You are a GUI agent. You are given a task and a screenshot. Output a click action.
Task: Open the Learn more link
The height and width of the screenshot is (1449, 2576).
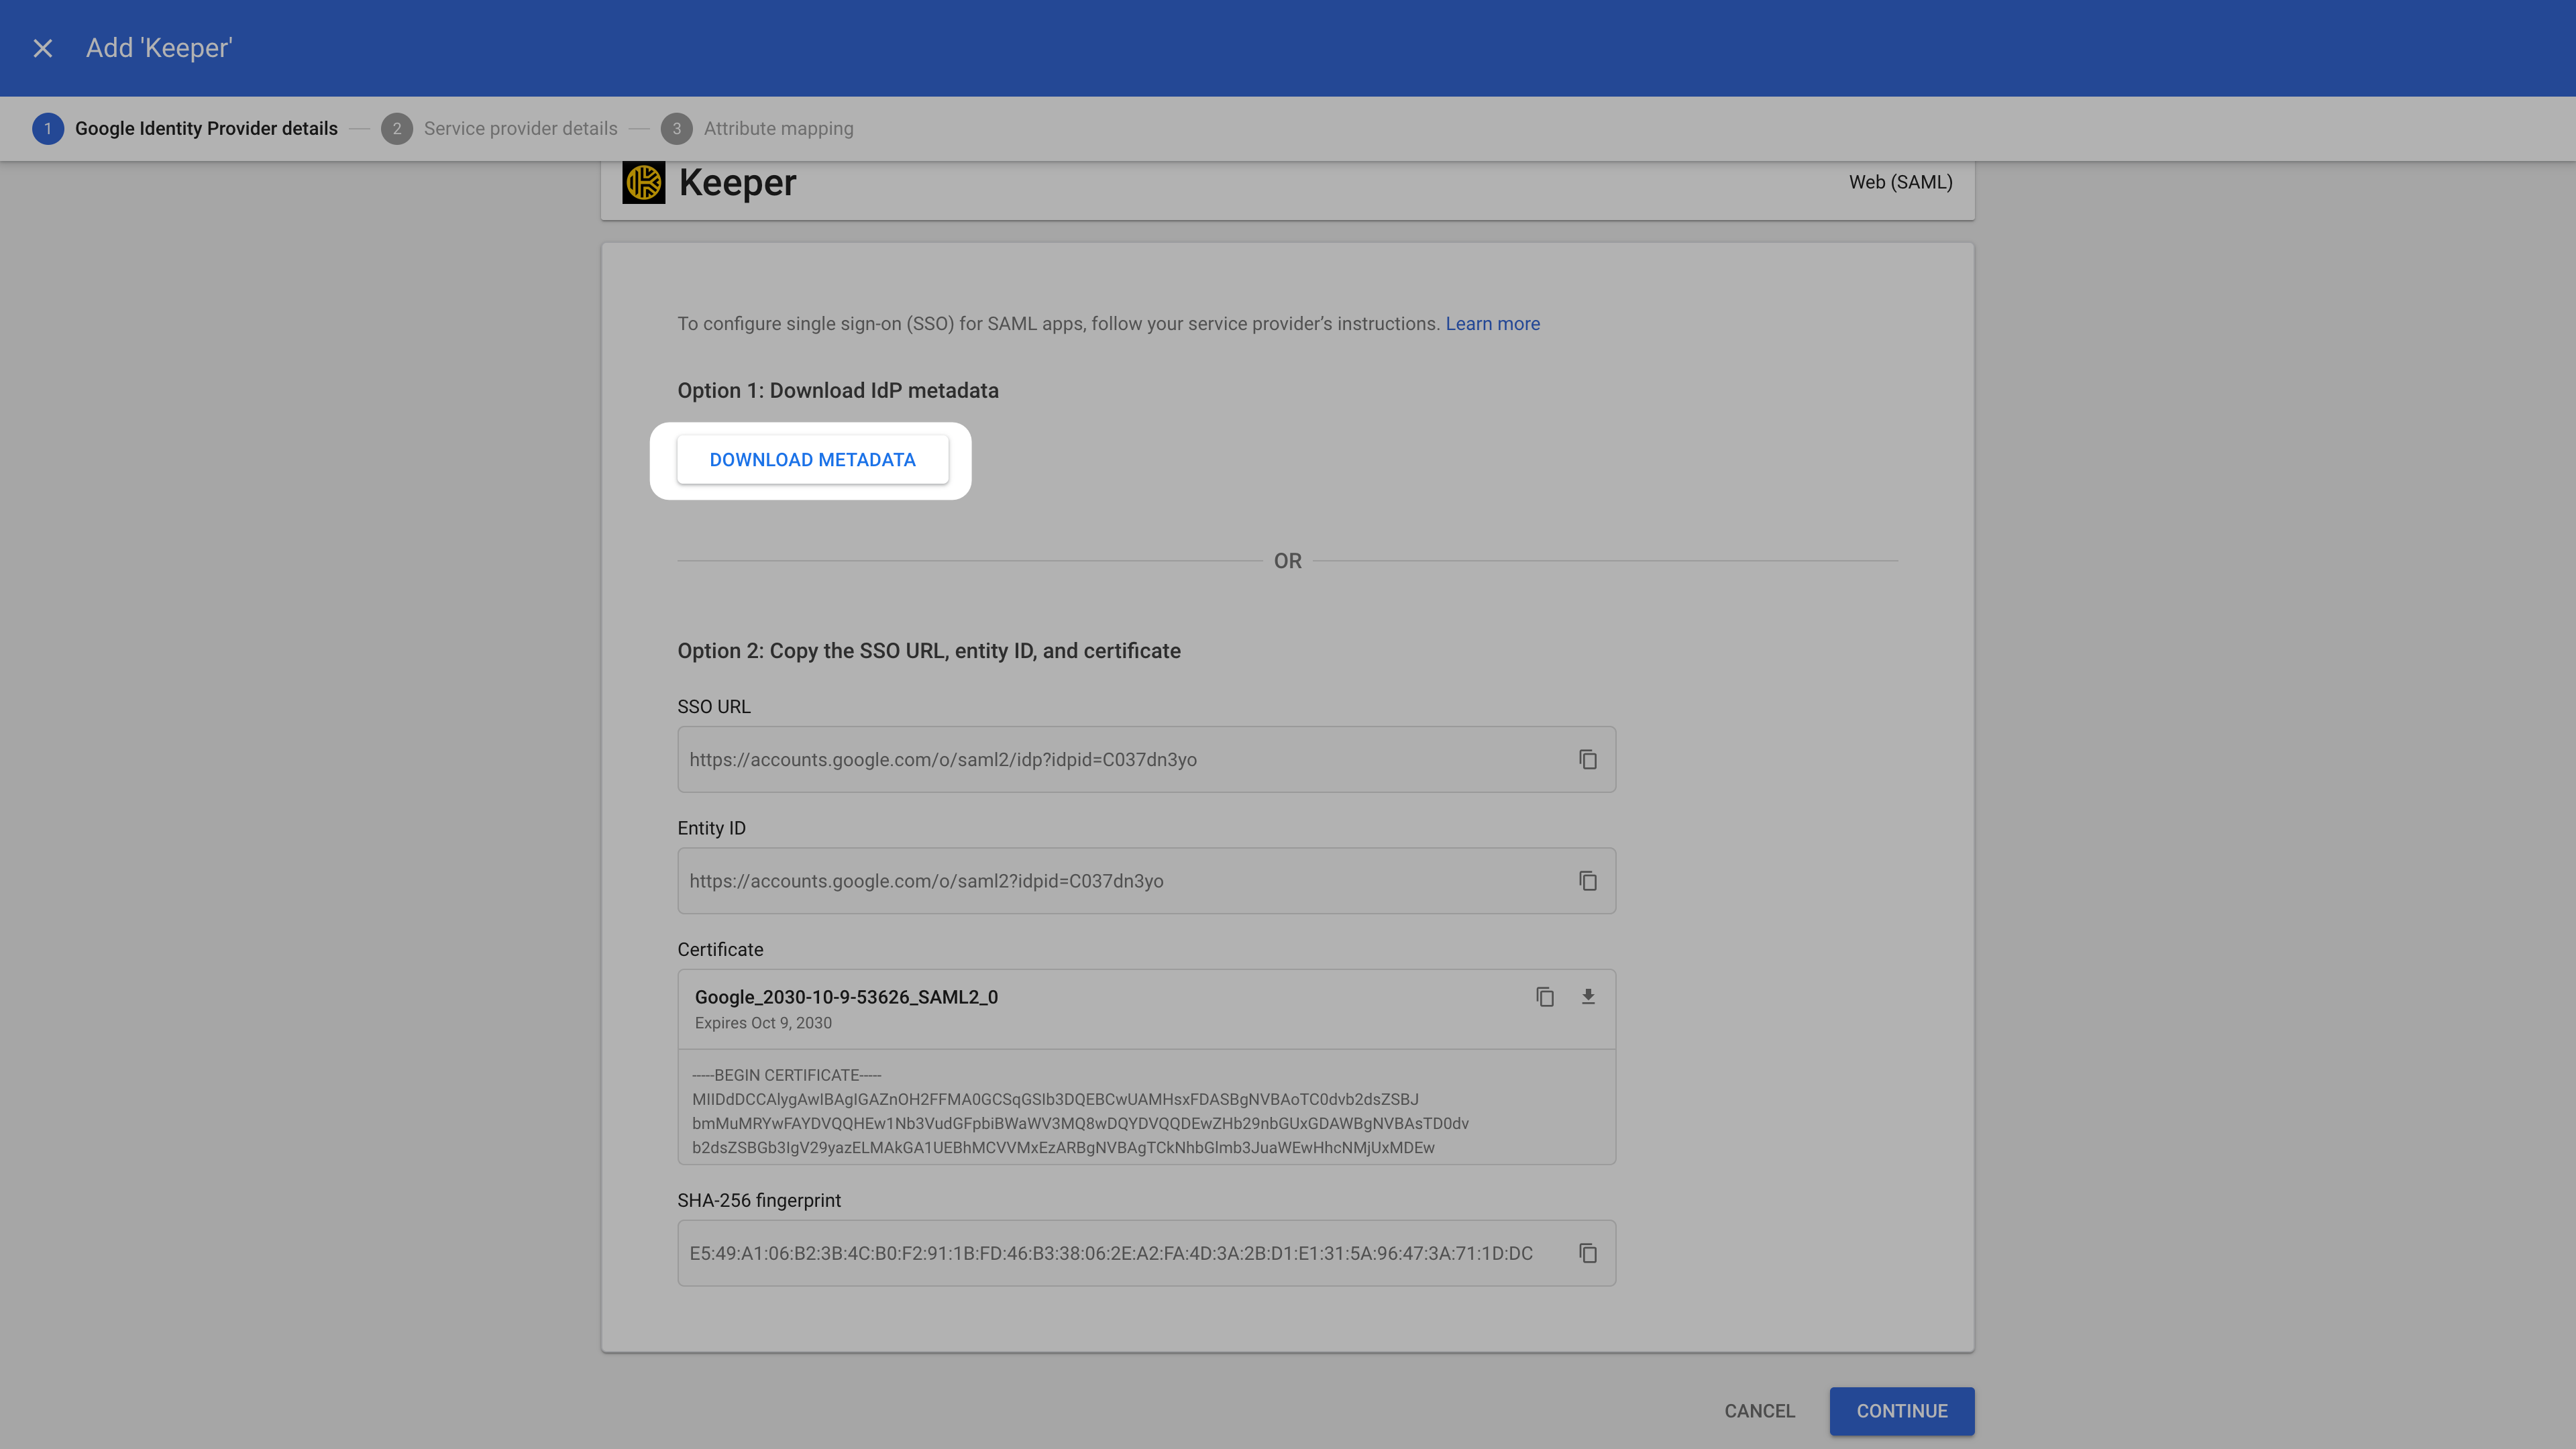tap(1492, 323)
